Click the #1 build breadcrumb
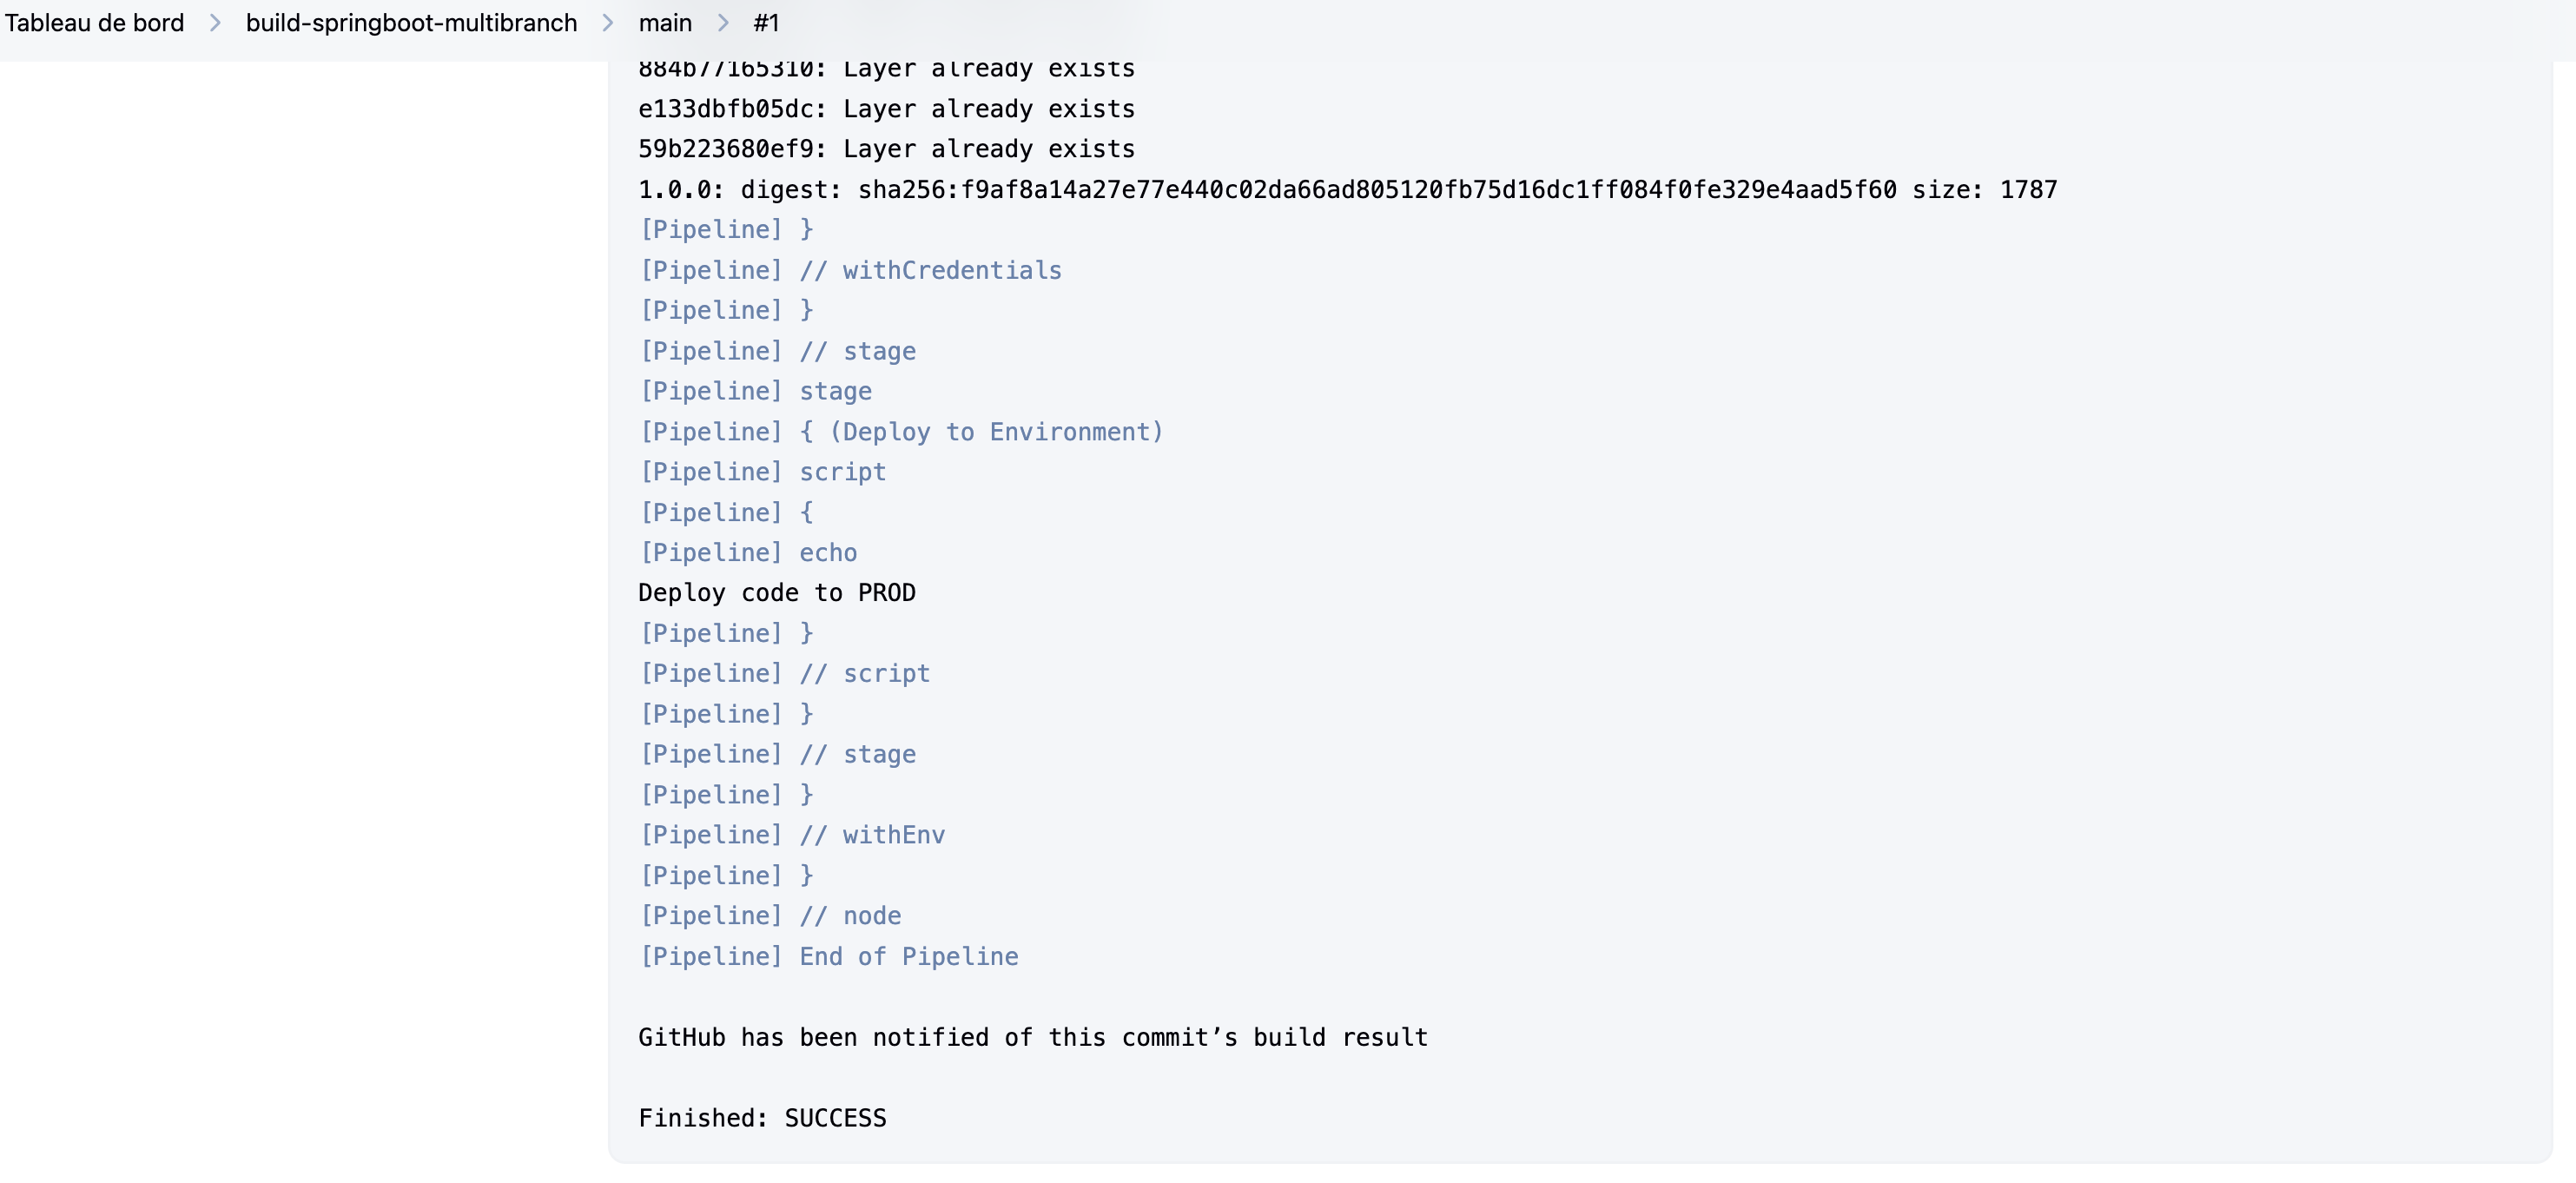This screenshot has height=1183, width=2576. [766, 23]
